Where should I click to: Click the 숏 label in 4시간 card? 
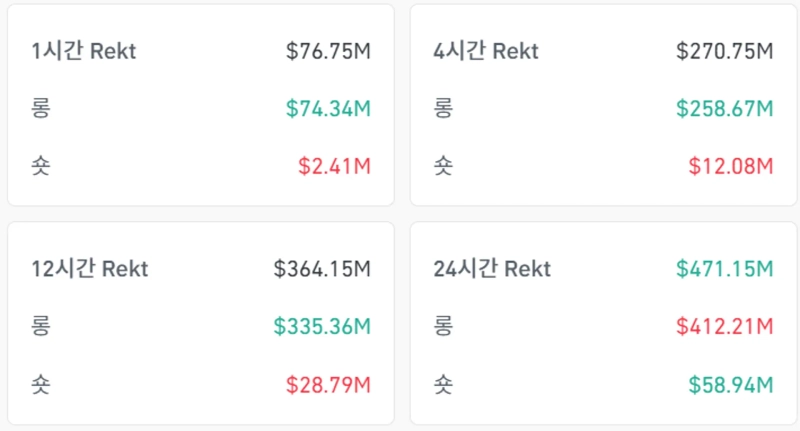point(443,166)
